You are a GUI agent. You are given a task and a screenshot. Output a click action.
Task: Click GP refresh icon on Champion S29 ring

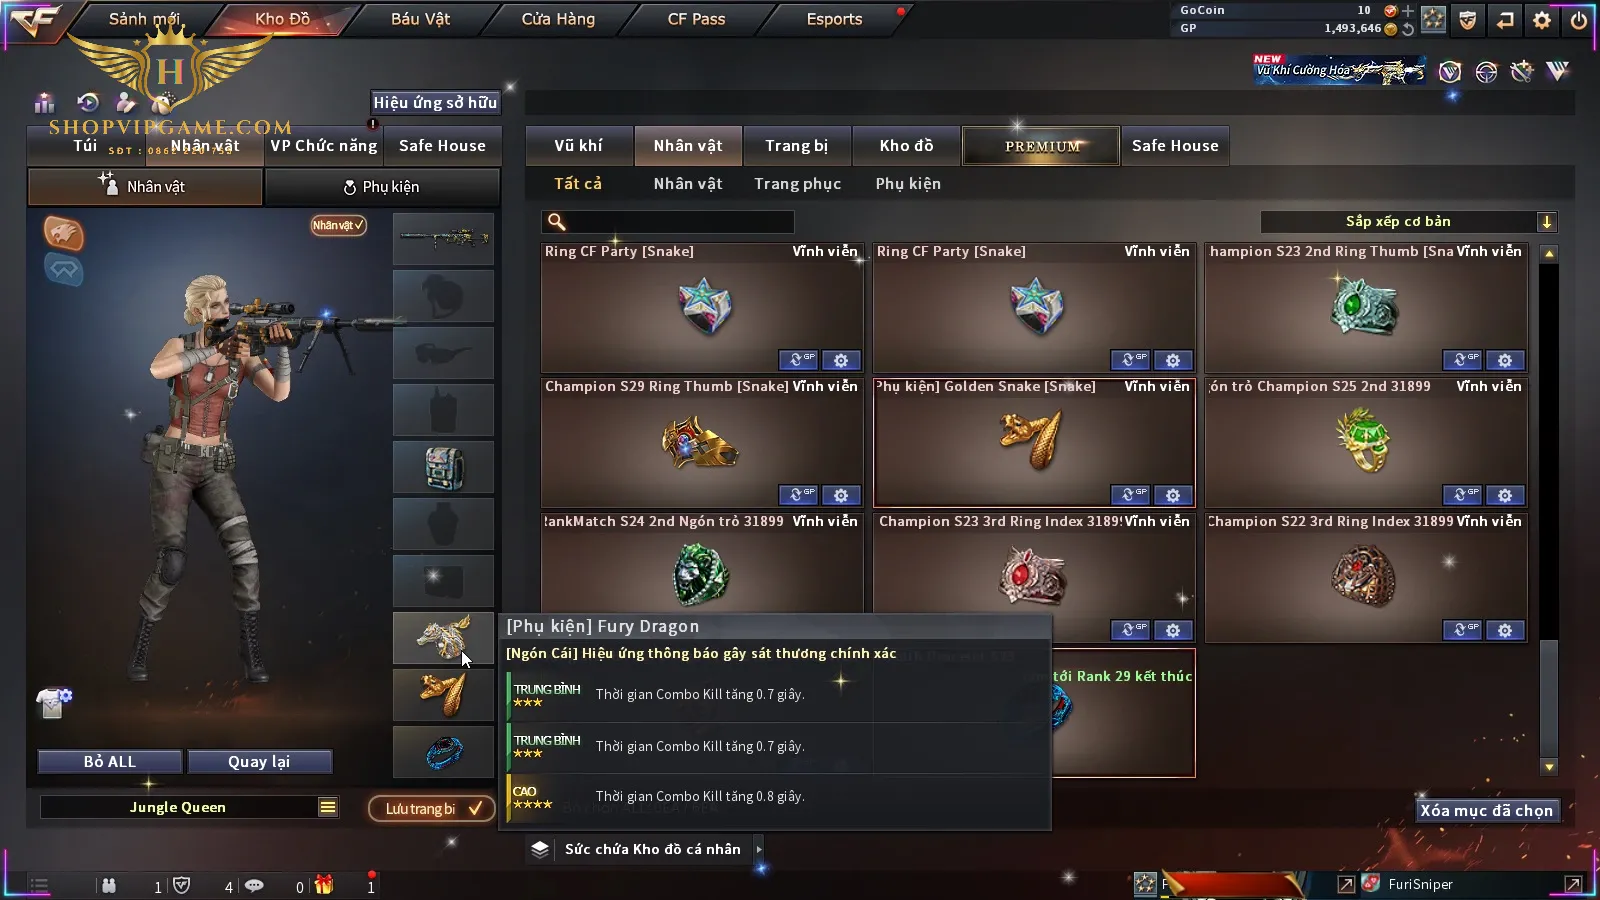[798, 495]
